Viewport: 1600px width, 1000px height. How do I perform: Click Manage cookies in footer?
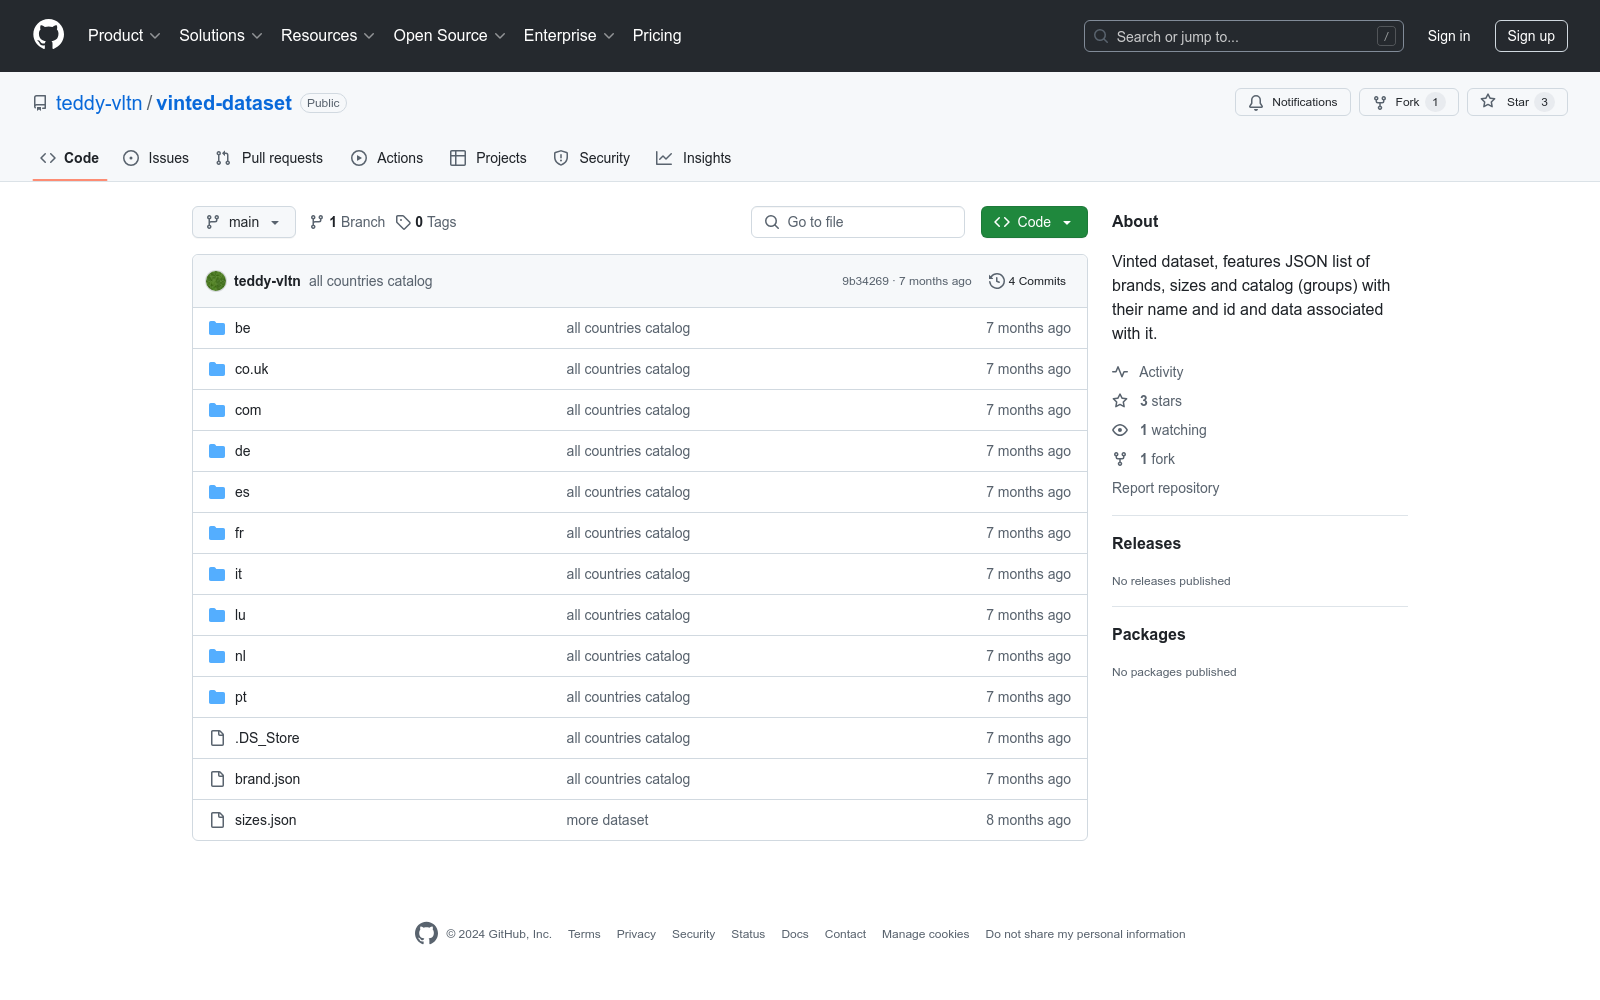[x=925, y=934]
